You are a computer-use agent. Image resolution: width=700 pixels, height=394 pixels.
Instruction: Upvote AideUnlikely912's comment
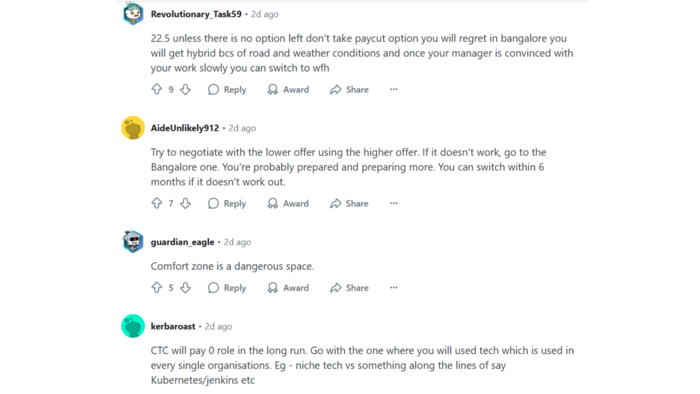pyautogui.click(x=157, y=203)
